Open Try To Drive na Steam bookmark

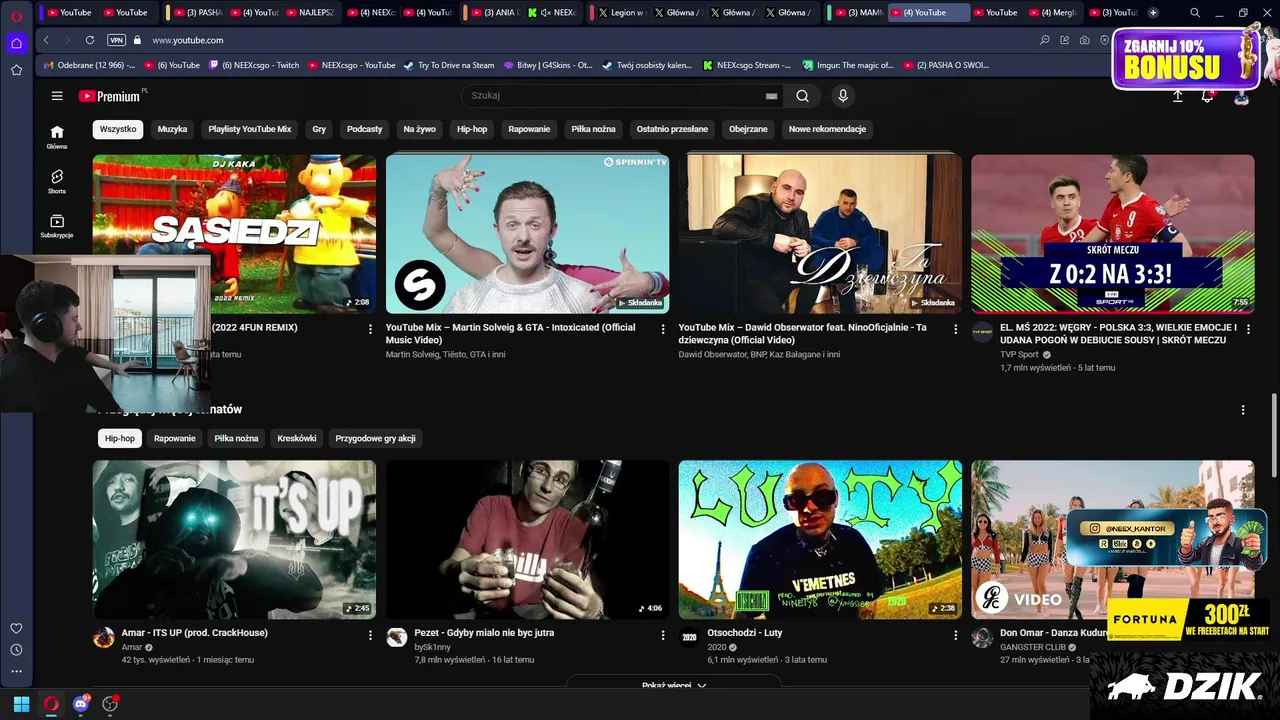pyautogui.click(x=449, y=65)
